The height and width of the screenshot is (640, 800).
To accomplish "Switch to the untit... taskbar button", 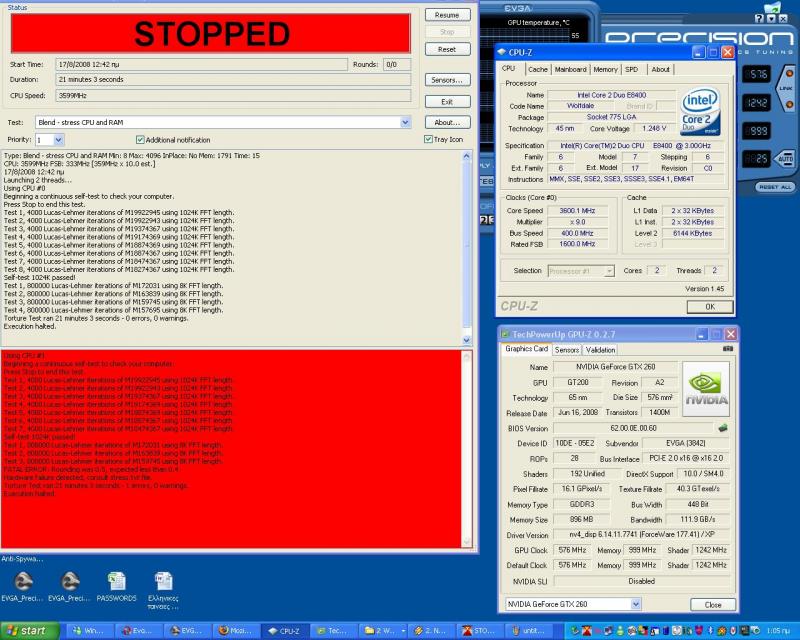I will click(529, 631).
